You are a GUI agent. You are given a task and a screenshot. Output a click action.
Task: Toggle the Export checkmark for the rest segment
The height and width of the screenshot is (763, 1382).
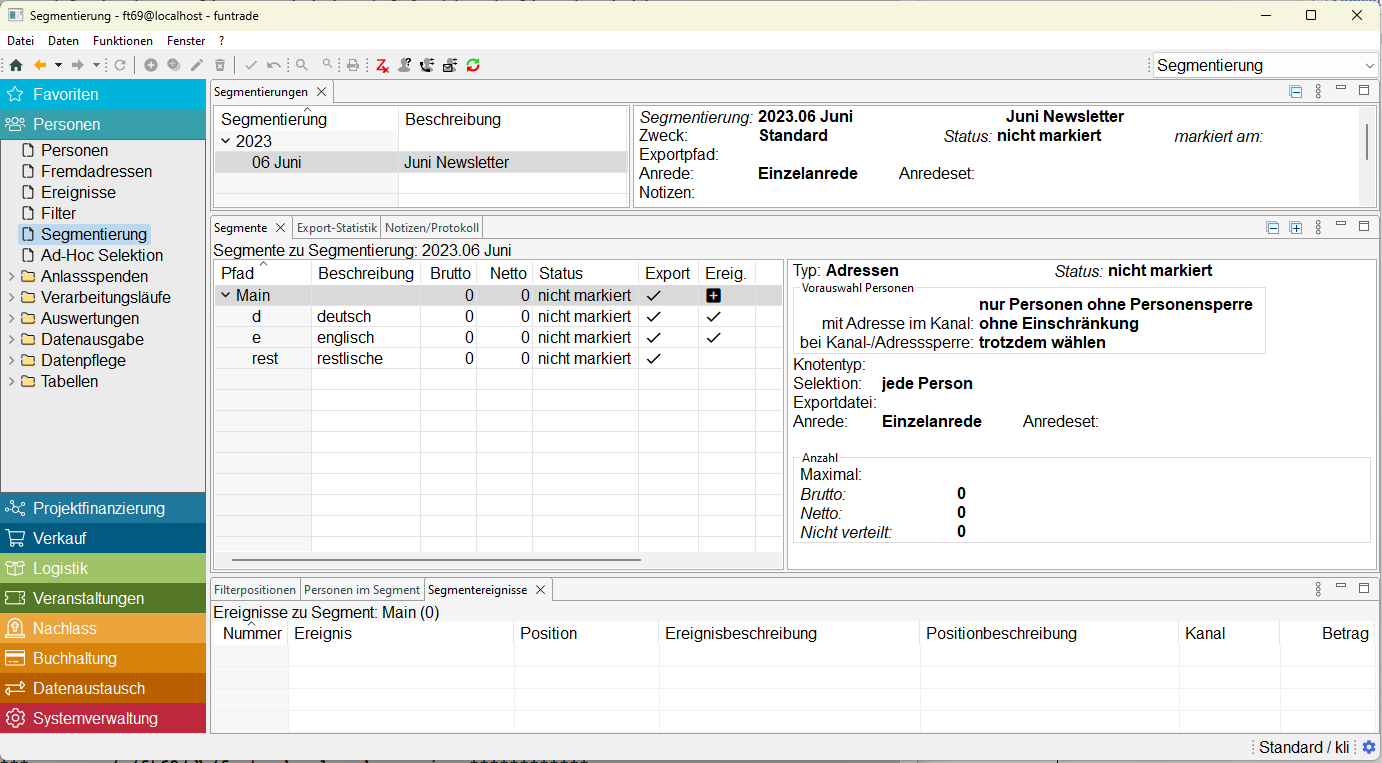point(654,359)
